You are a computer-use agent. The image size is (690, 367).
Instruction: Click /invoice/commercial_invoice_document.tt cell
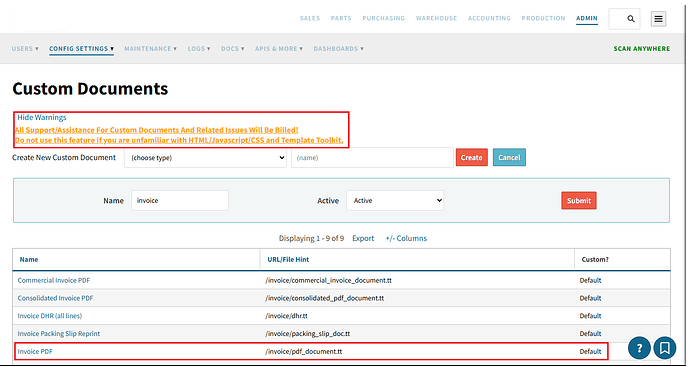pyautogui.click(x=328, y=280)
